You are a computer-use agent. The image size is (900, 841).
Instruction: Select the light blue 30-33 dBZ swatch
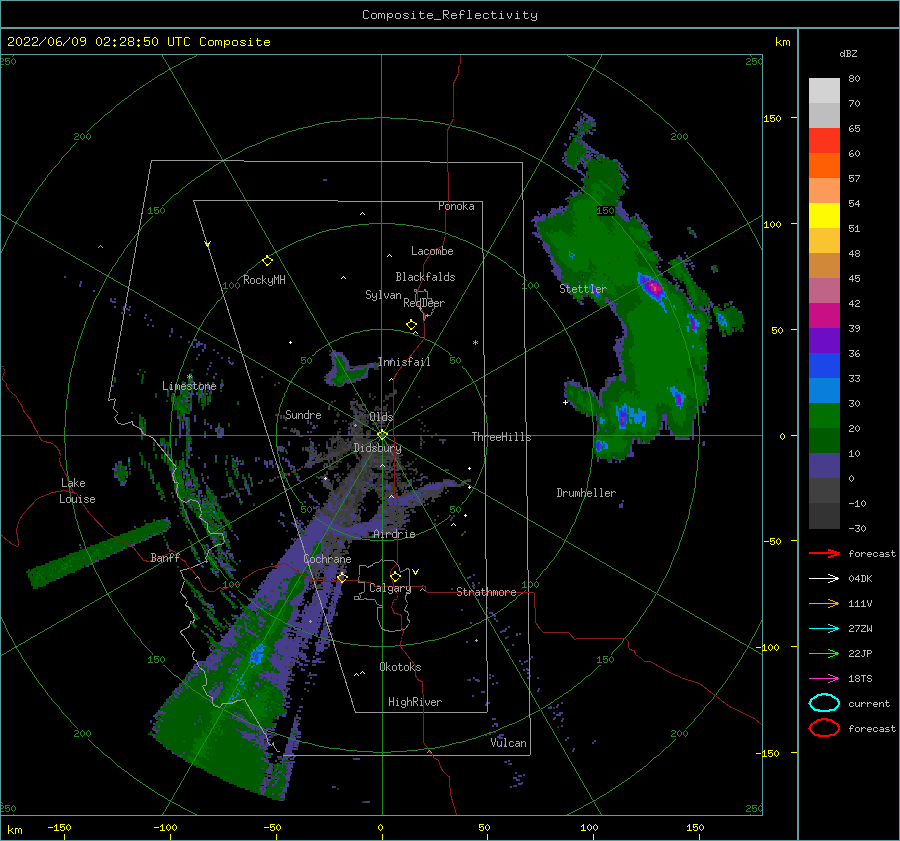coord(824,390)
